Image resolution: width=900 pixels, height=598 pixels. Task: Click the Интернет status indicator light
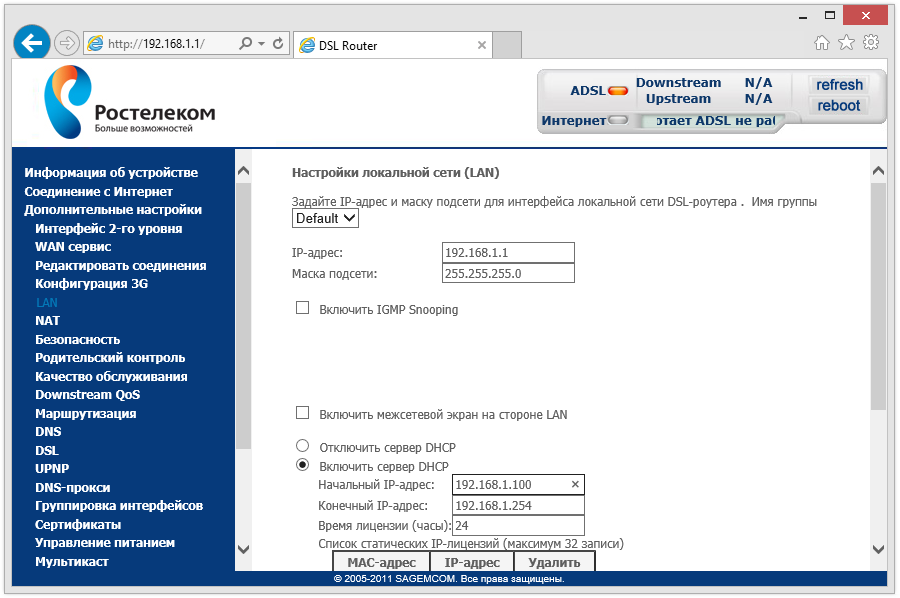(618, 121)
